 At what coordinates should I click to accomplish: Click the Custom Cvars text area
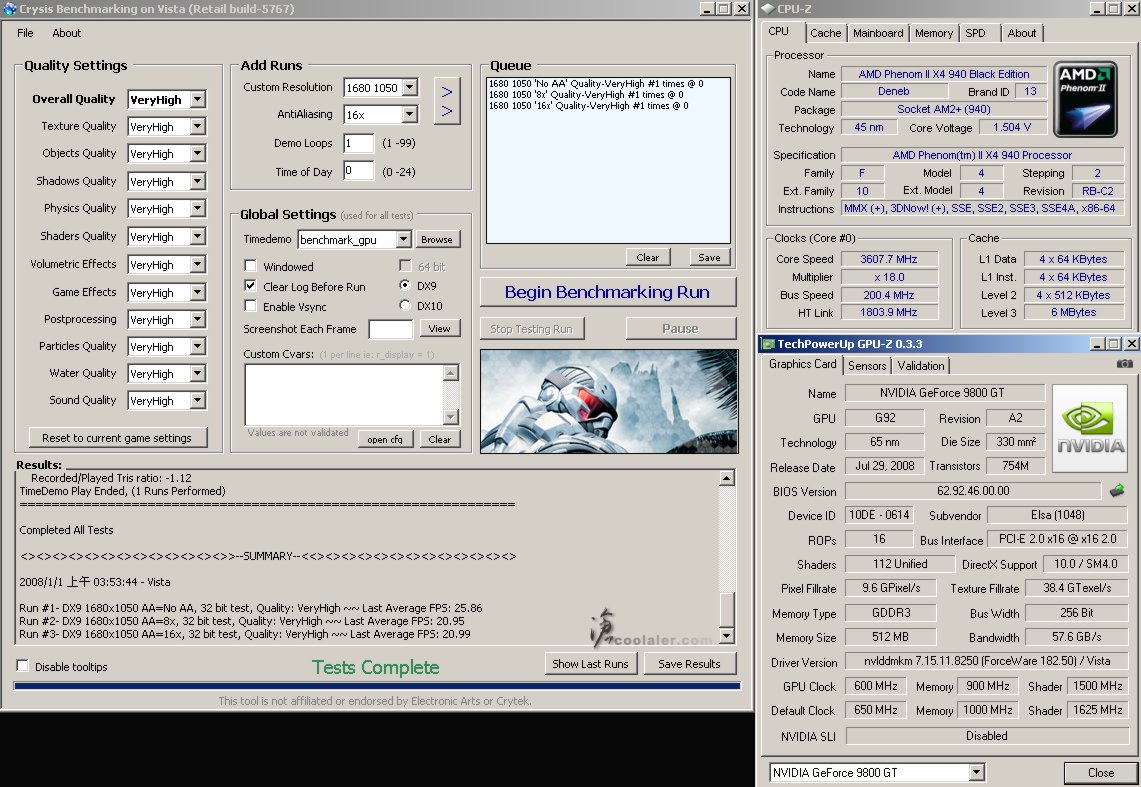click(344, 394)
